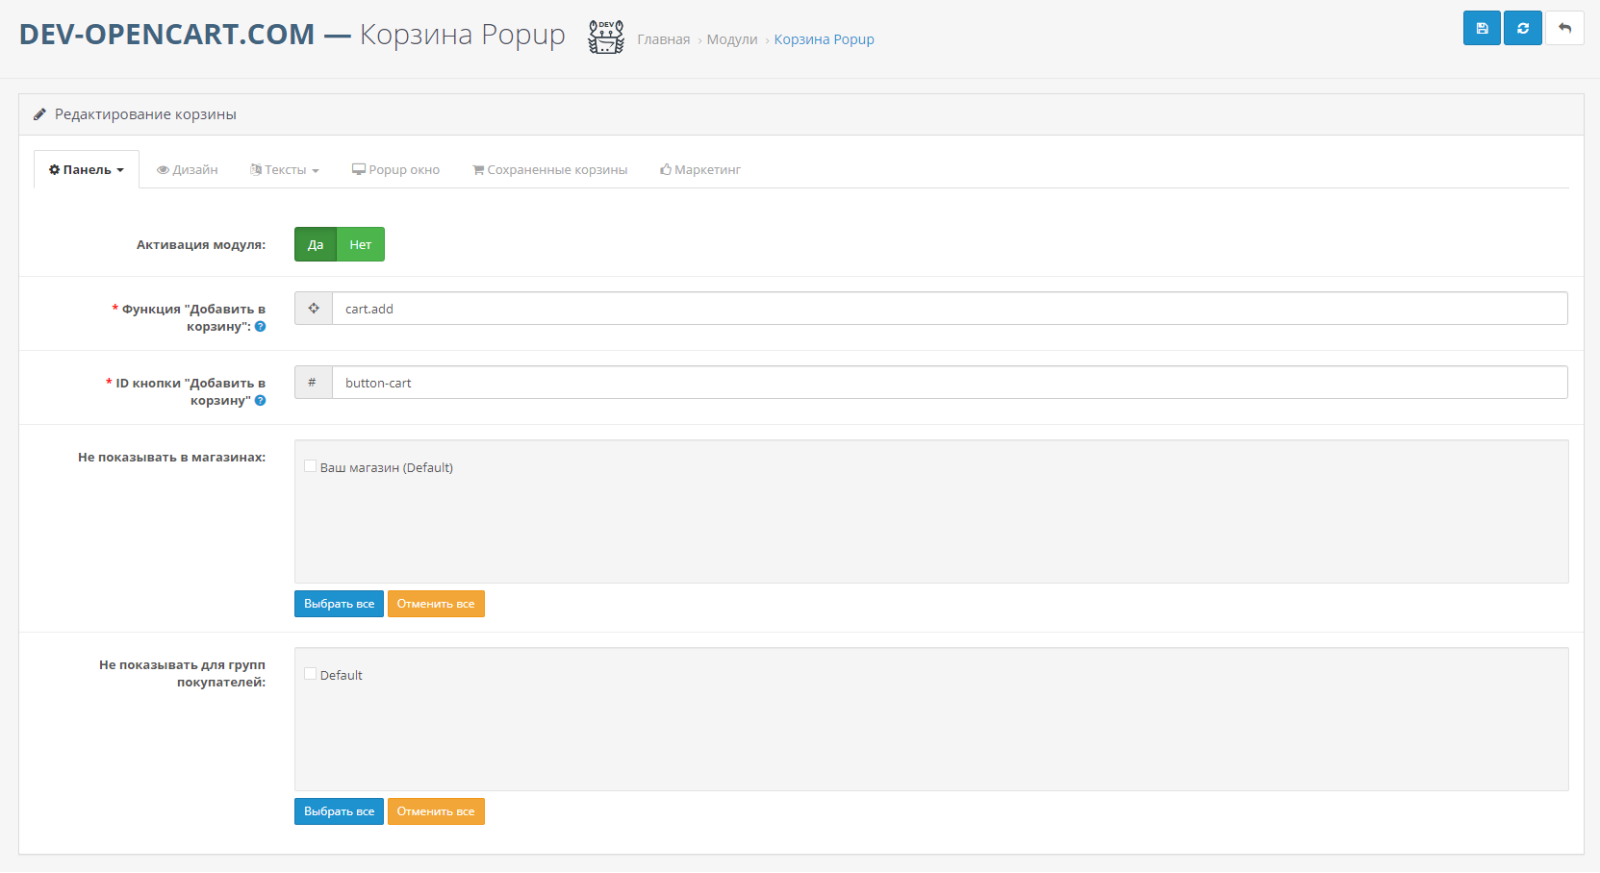Screen dimensions: 1600x873
Task: Go to Модули breadcrumb link
Action: 732,40
